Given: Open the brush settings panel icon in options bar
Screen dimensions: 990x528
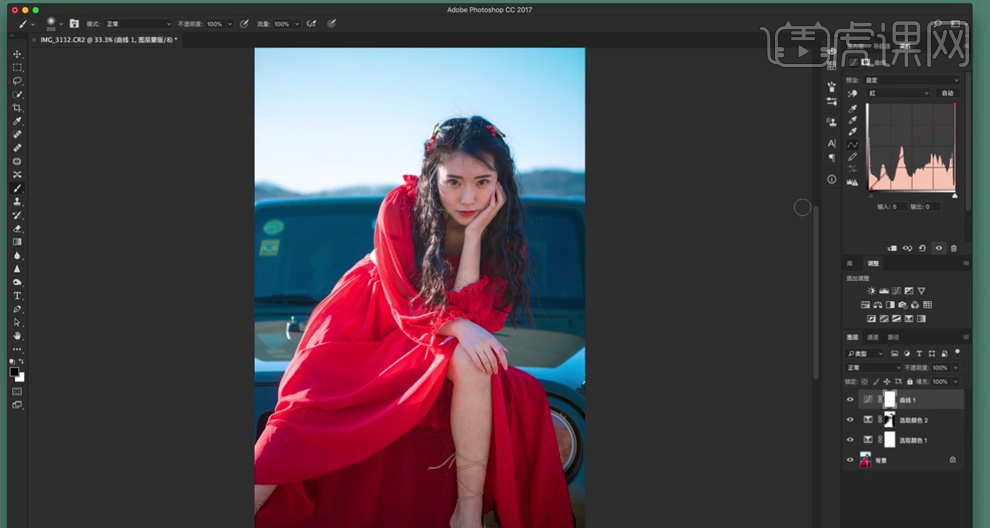Looking at the screenshot, I should pyautogui.click(x=74, y=23).
